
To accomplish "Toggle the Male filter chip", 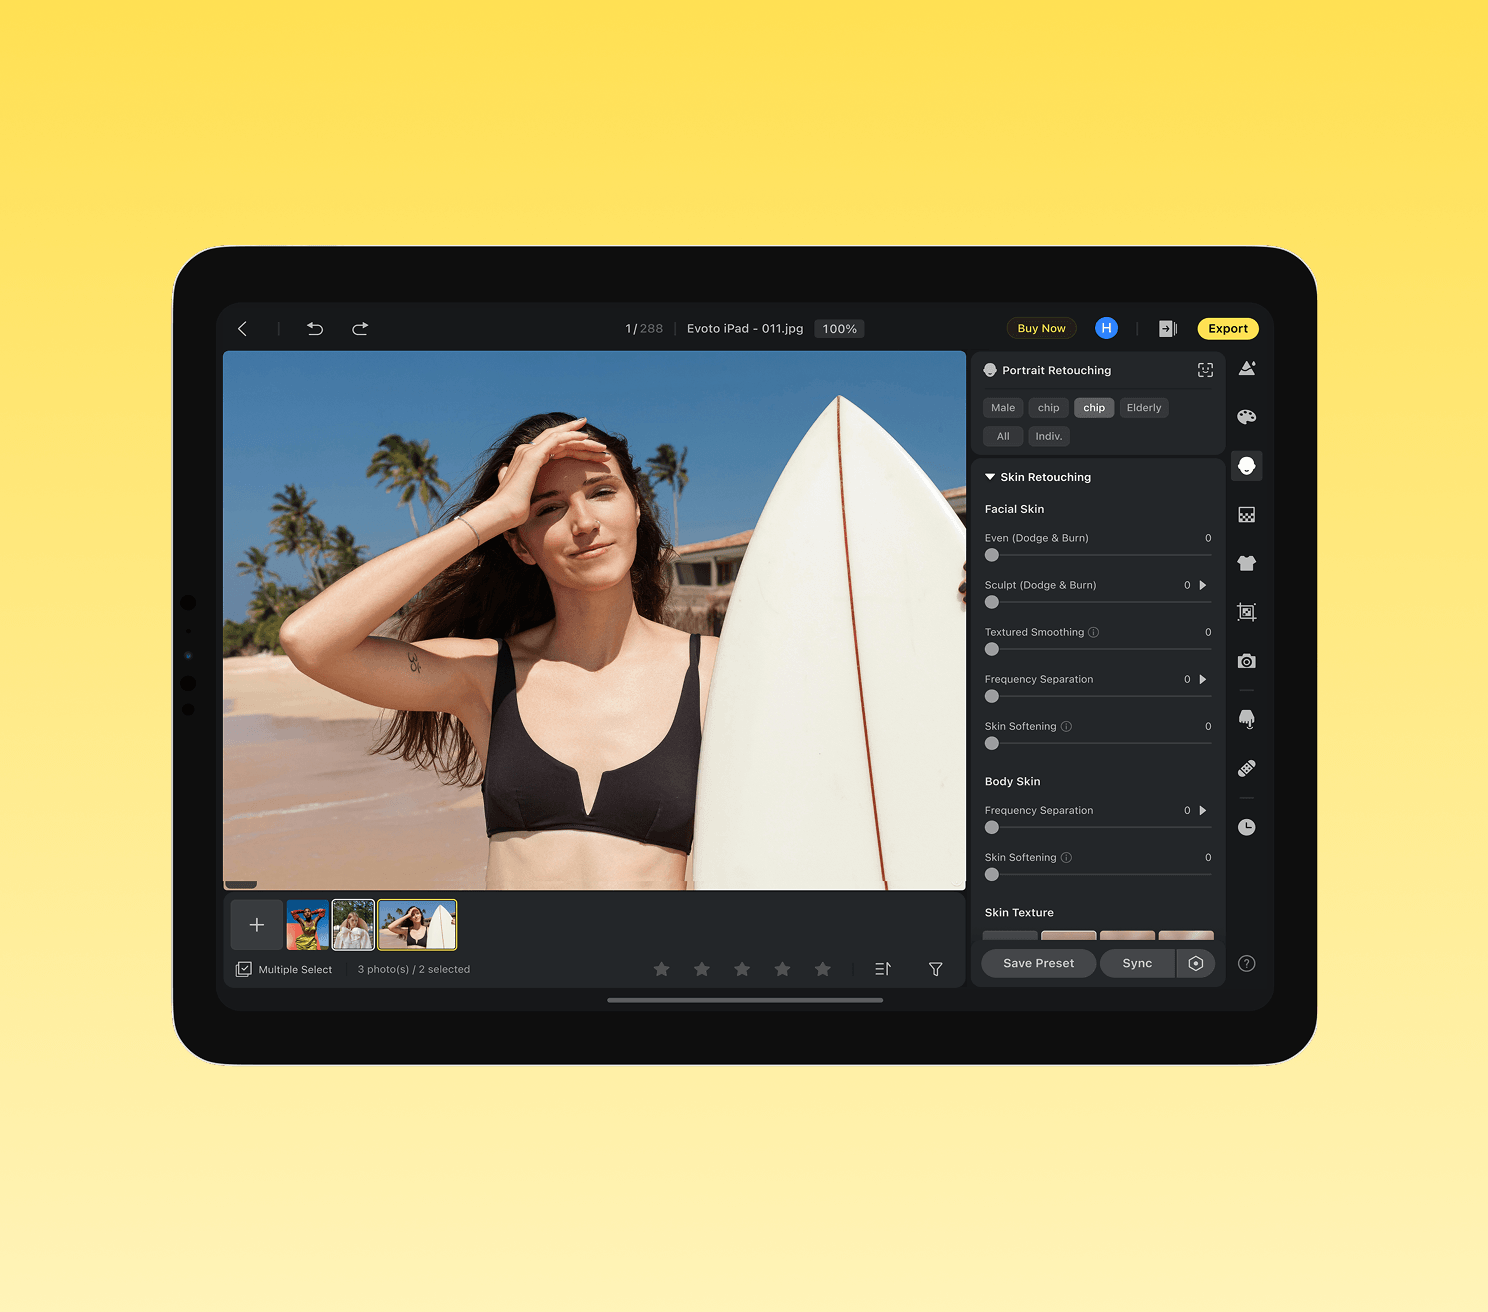I will [x=1002, y=408].
